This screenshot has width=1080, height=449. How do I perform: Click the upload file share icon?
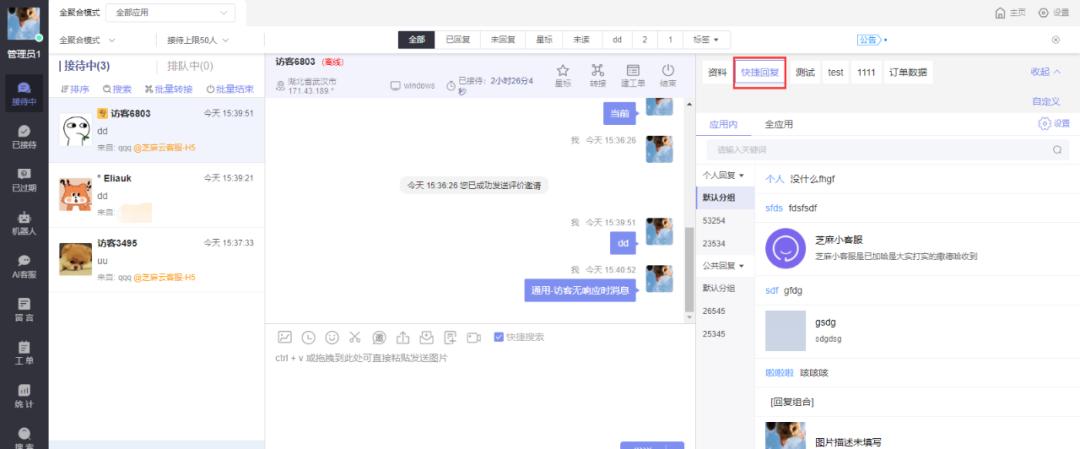pos(403,337)
